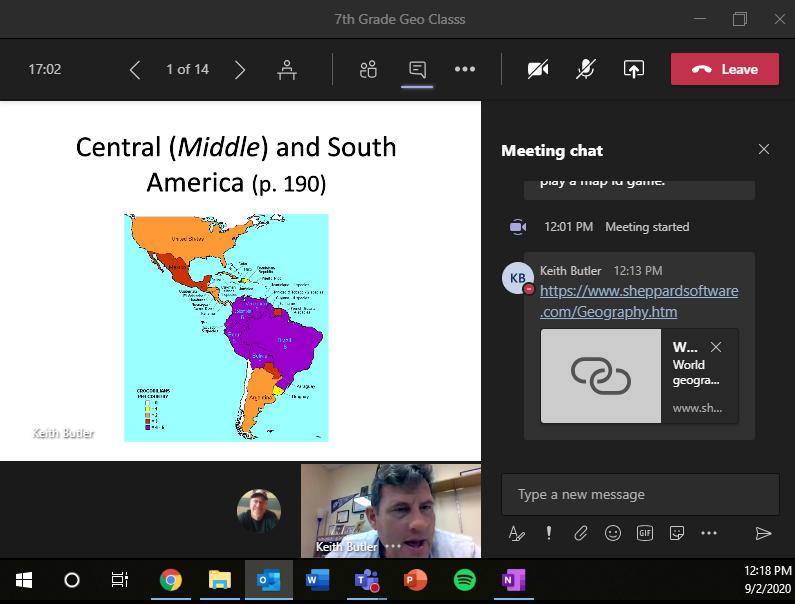Switch to Word on the taskbar
This screenshot has height=604, width=795.
click(317, 580)
